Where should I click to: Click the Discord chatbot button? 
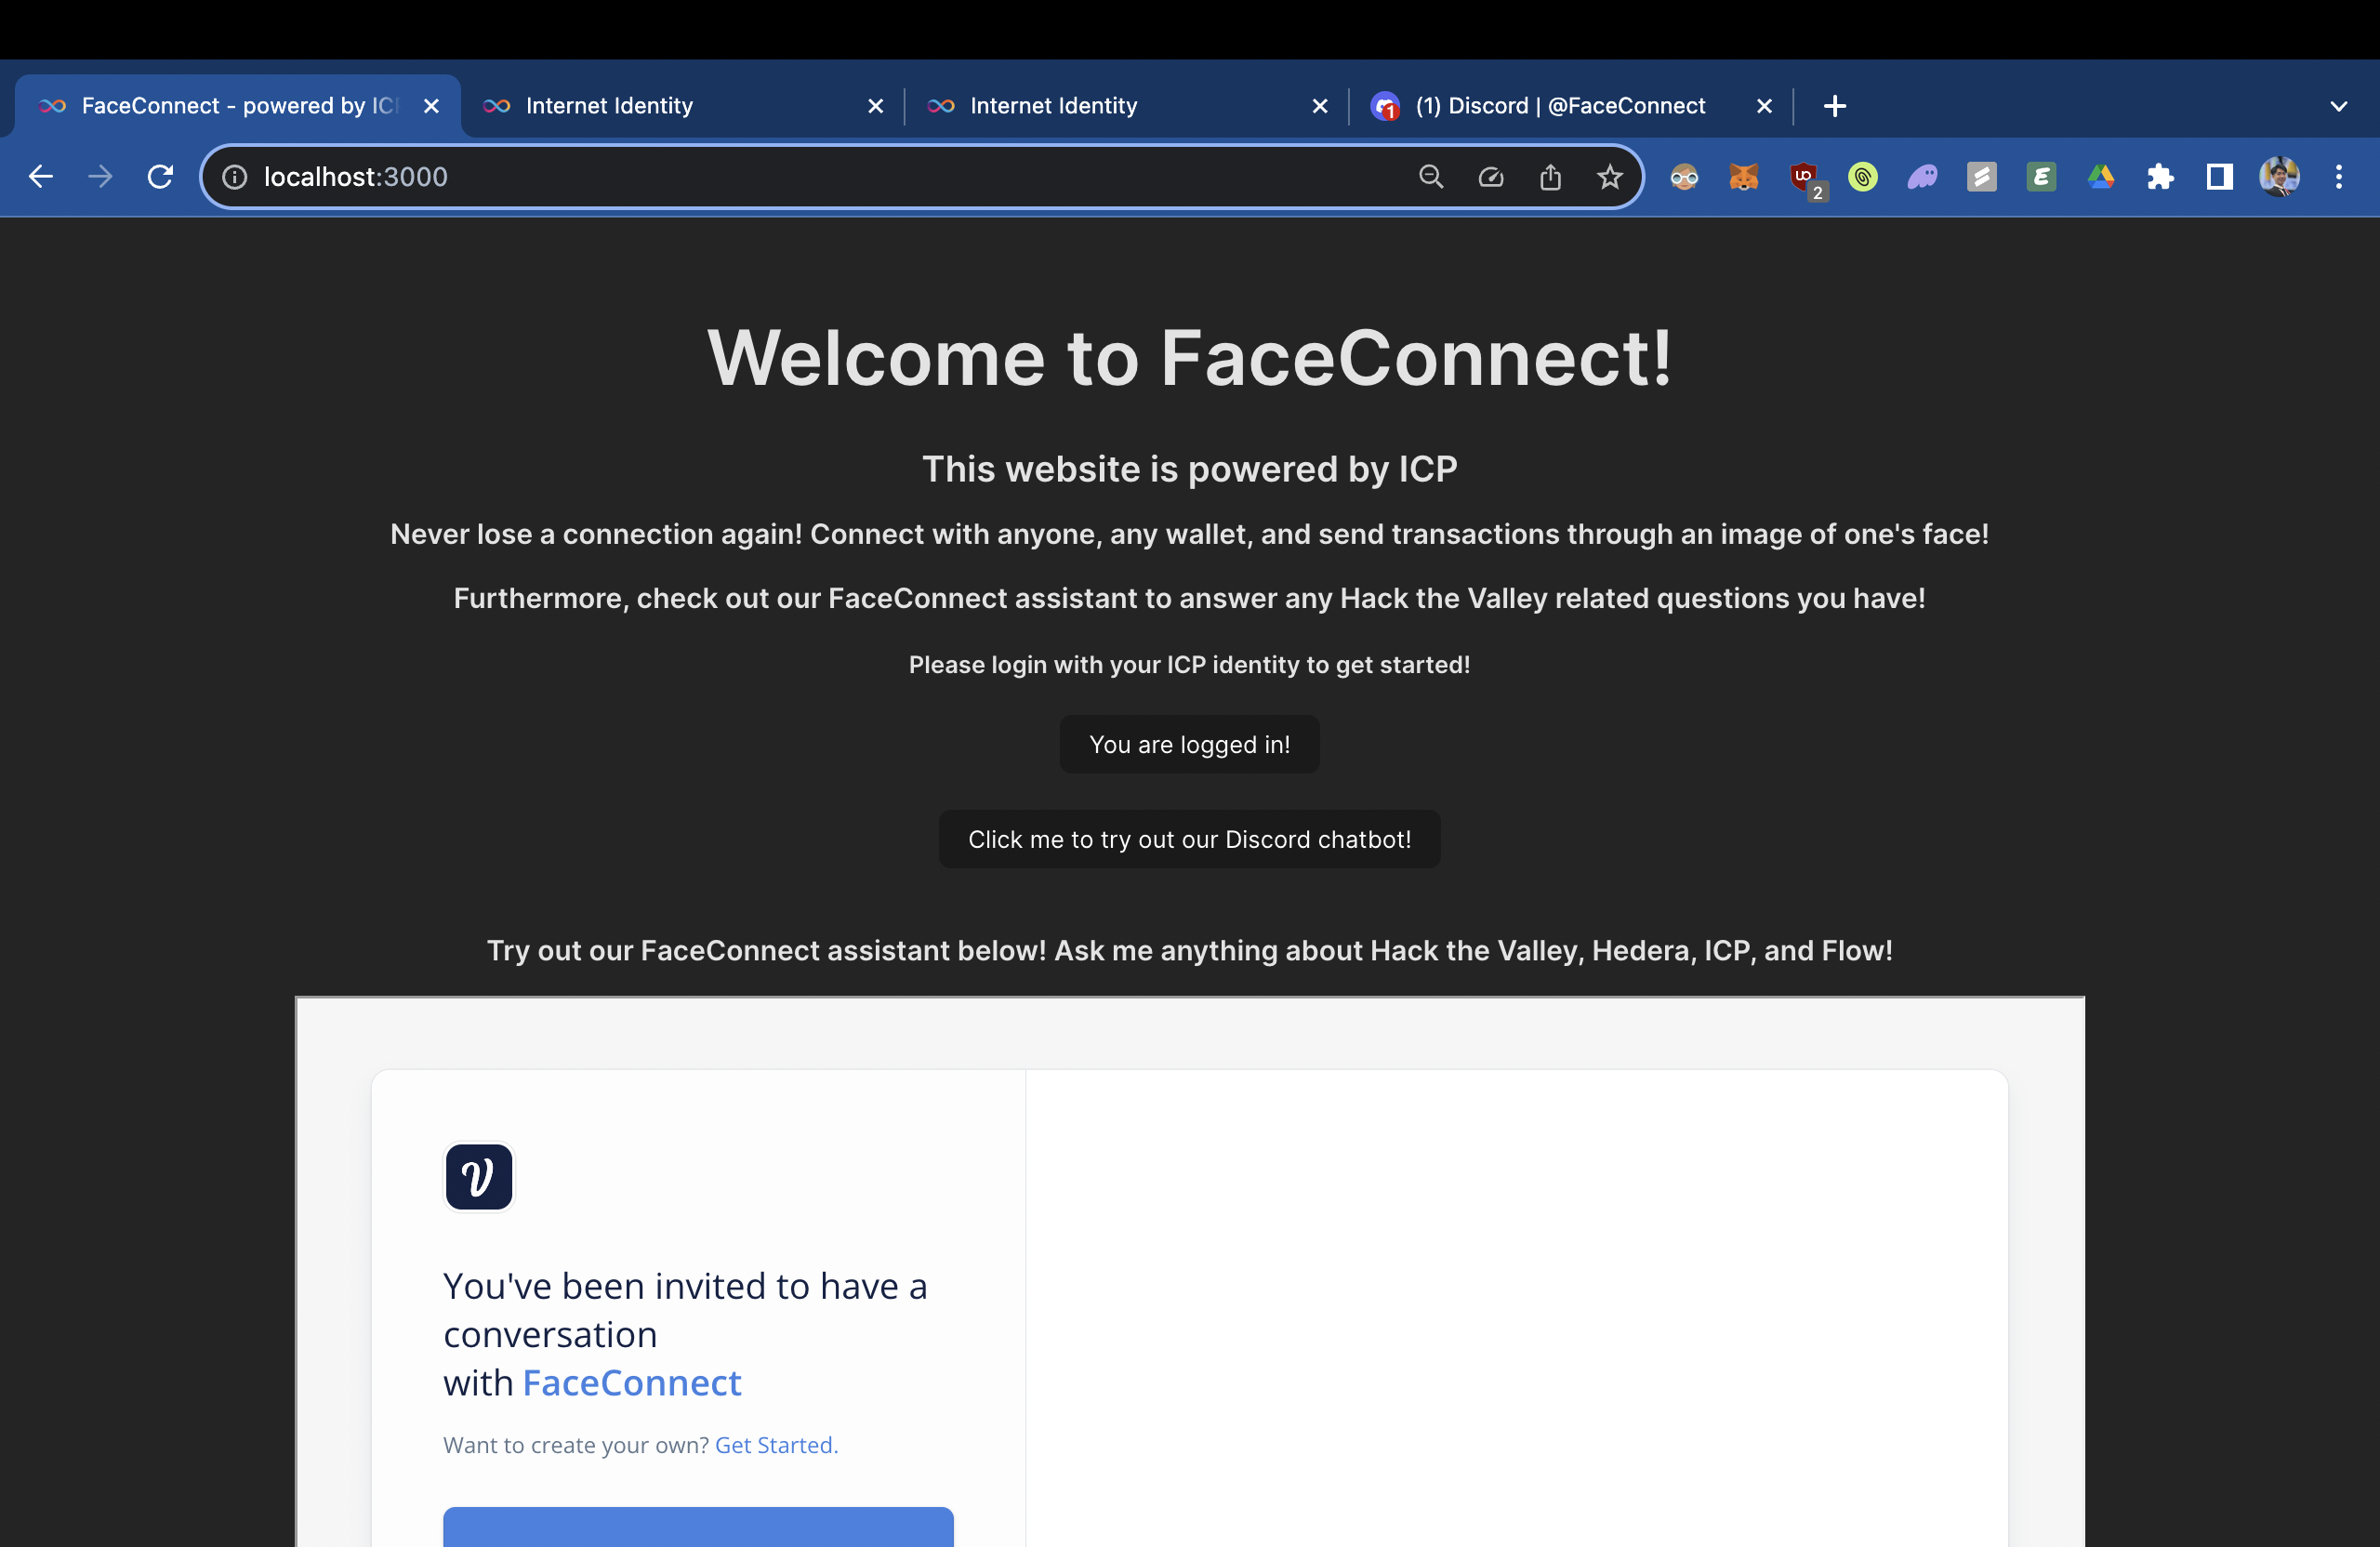click(x=1189, y=839)
